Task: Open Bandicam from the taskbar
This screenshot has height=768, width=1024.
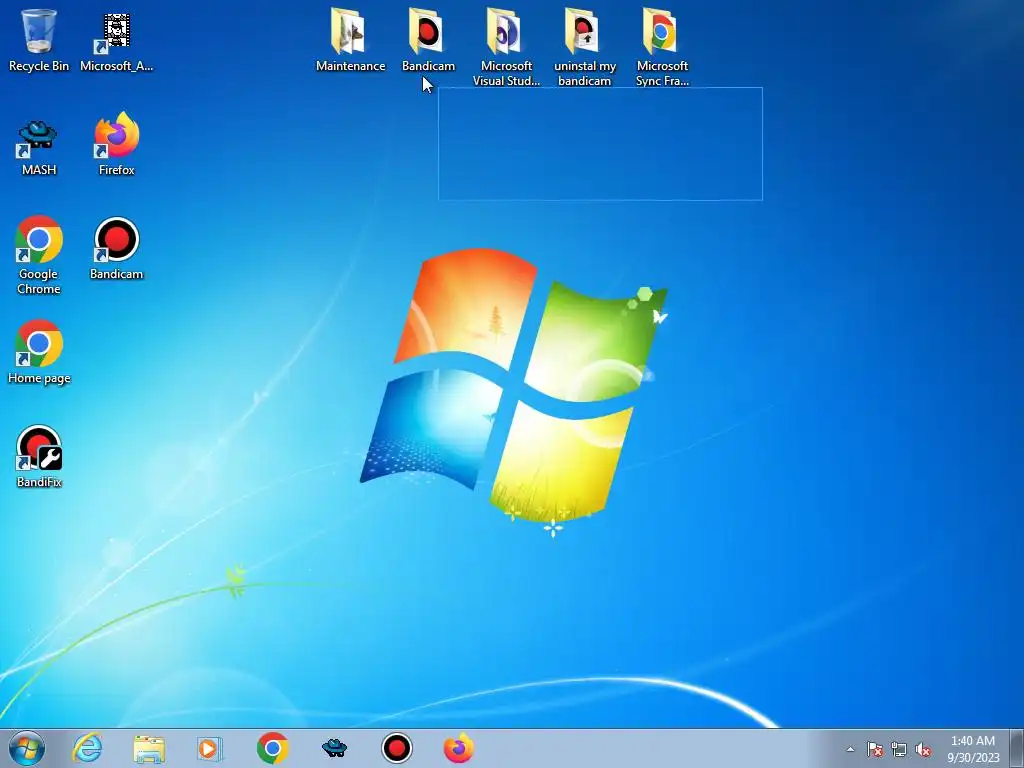Action: pos(396,748)
